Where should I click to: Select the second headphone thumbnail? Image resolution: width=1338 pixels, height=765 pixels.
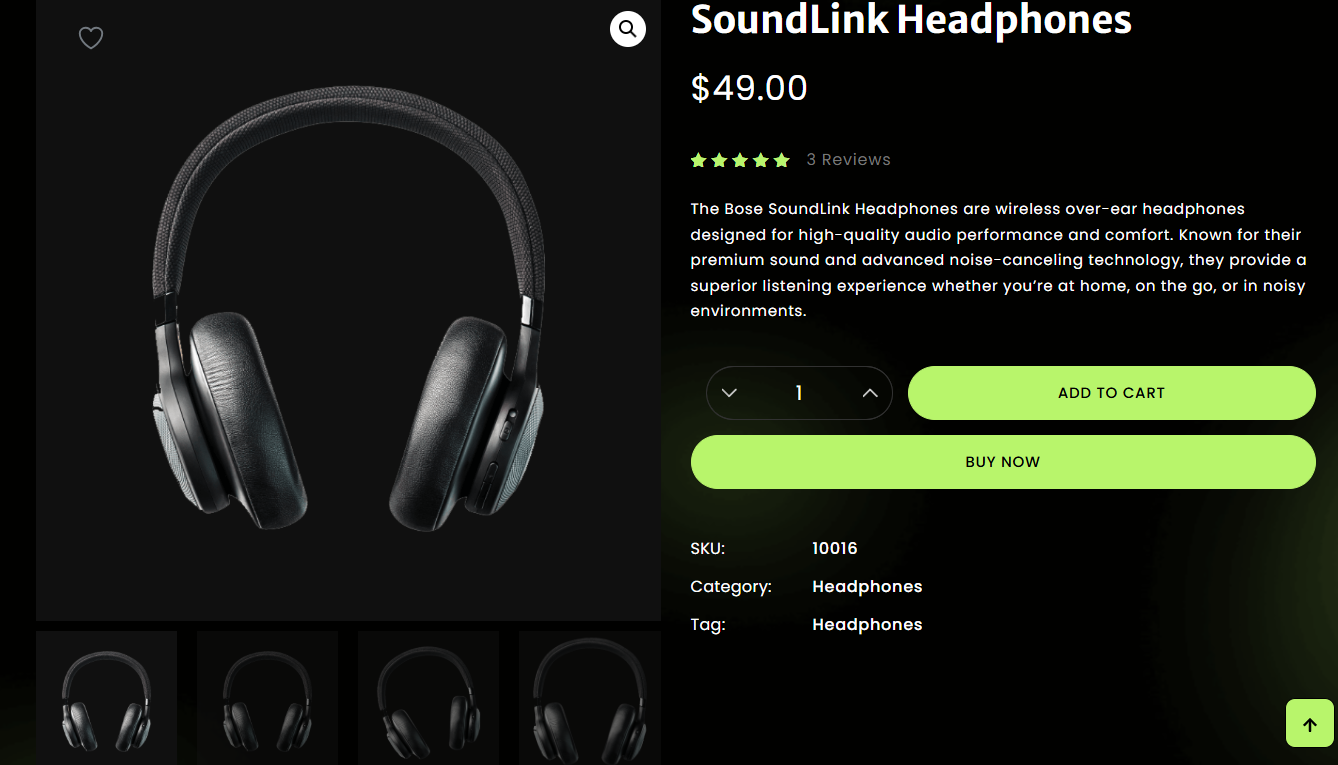[x=267, y=698]
